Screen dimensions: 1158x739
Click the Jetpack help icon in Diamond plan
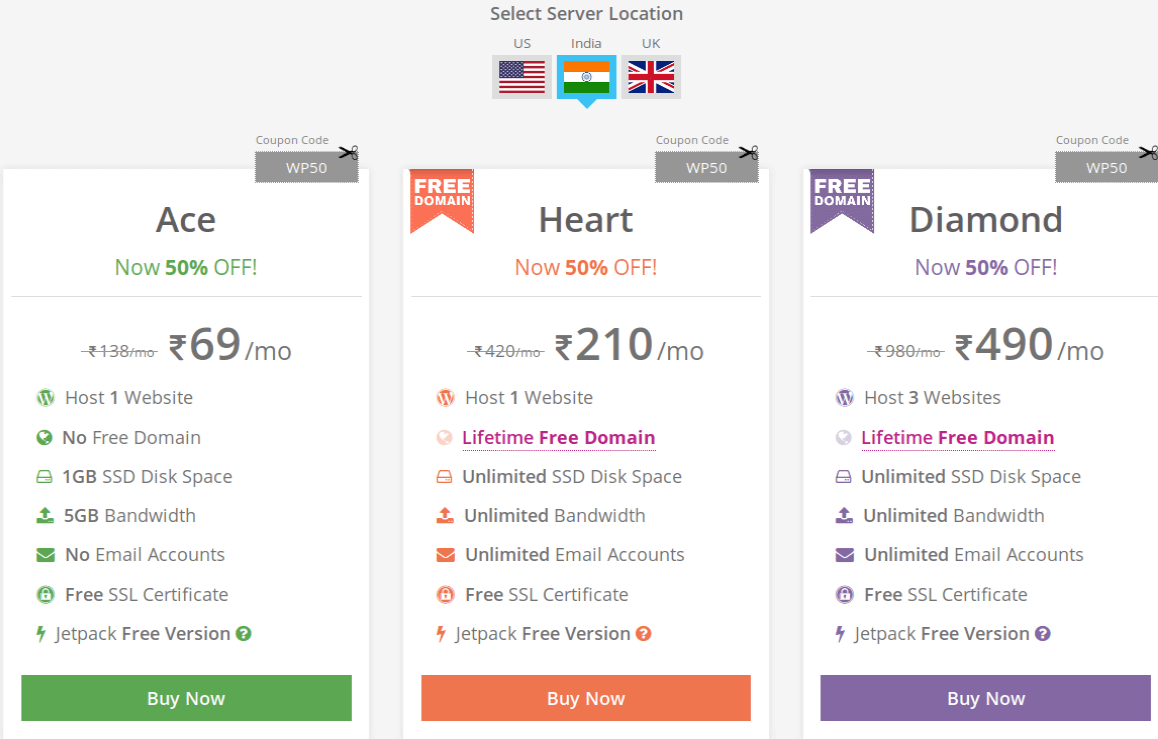(x=1043, y=633)
